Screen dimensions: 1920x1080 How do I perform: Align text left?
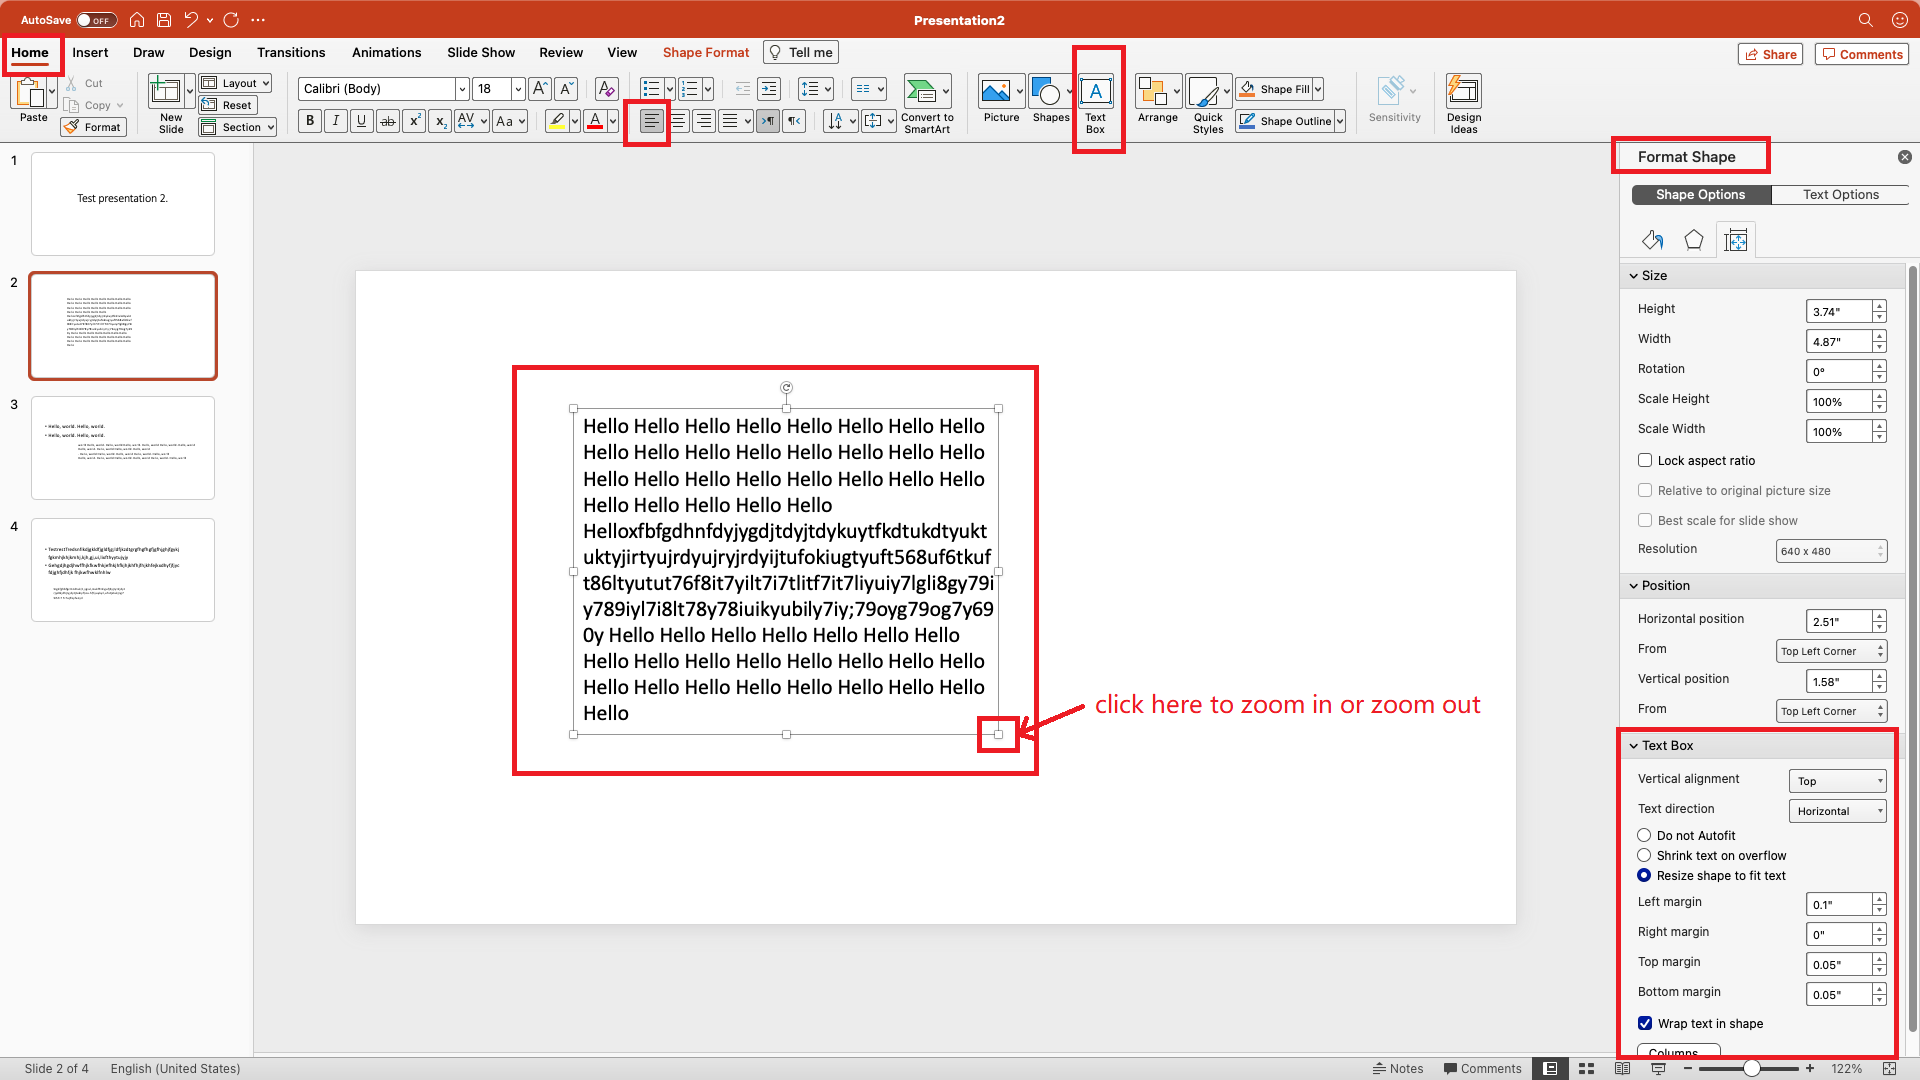651,121
